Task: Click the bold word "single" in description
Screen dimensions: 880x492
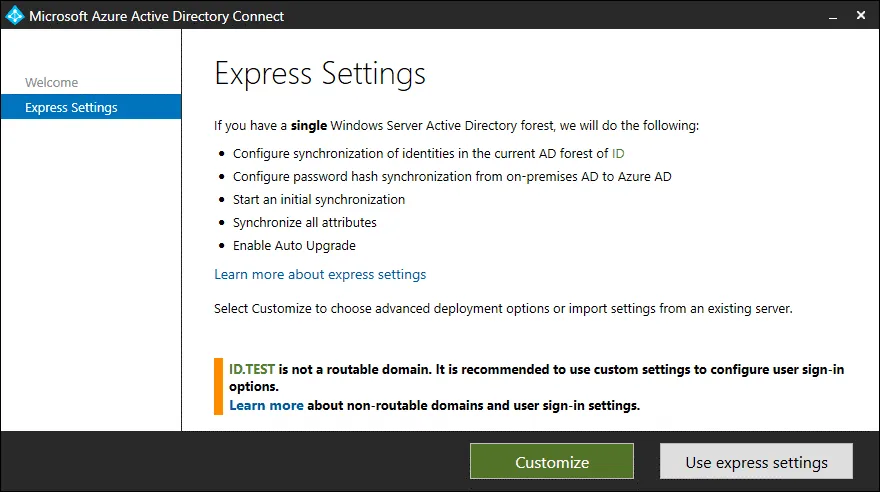Action: tap(311, 126)
